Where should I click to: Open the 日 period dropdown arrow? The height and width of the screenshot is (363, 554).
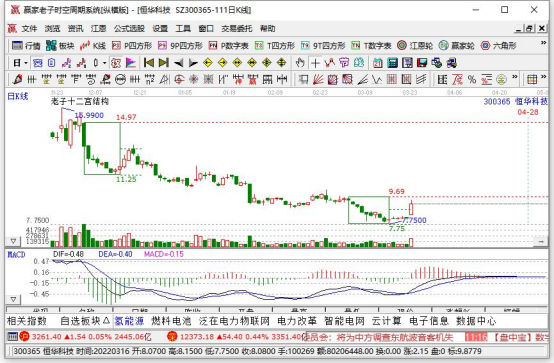(x=26, y=63)
